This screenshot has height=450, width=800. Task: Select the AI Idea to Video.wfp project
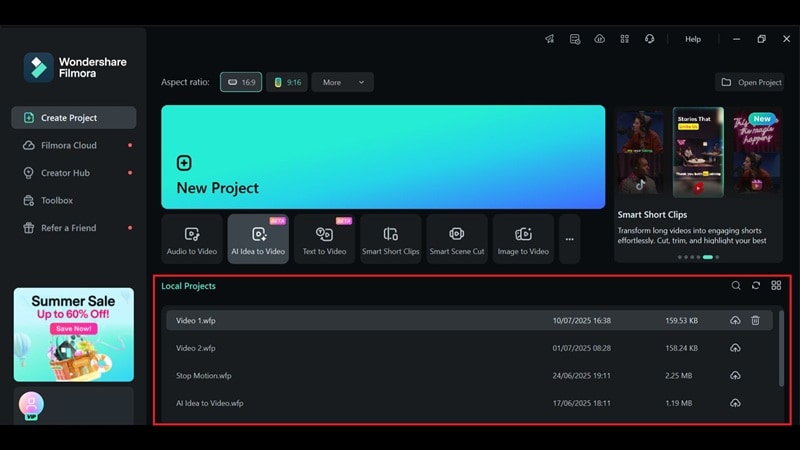469,403
